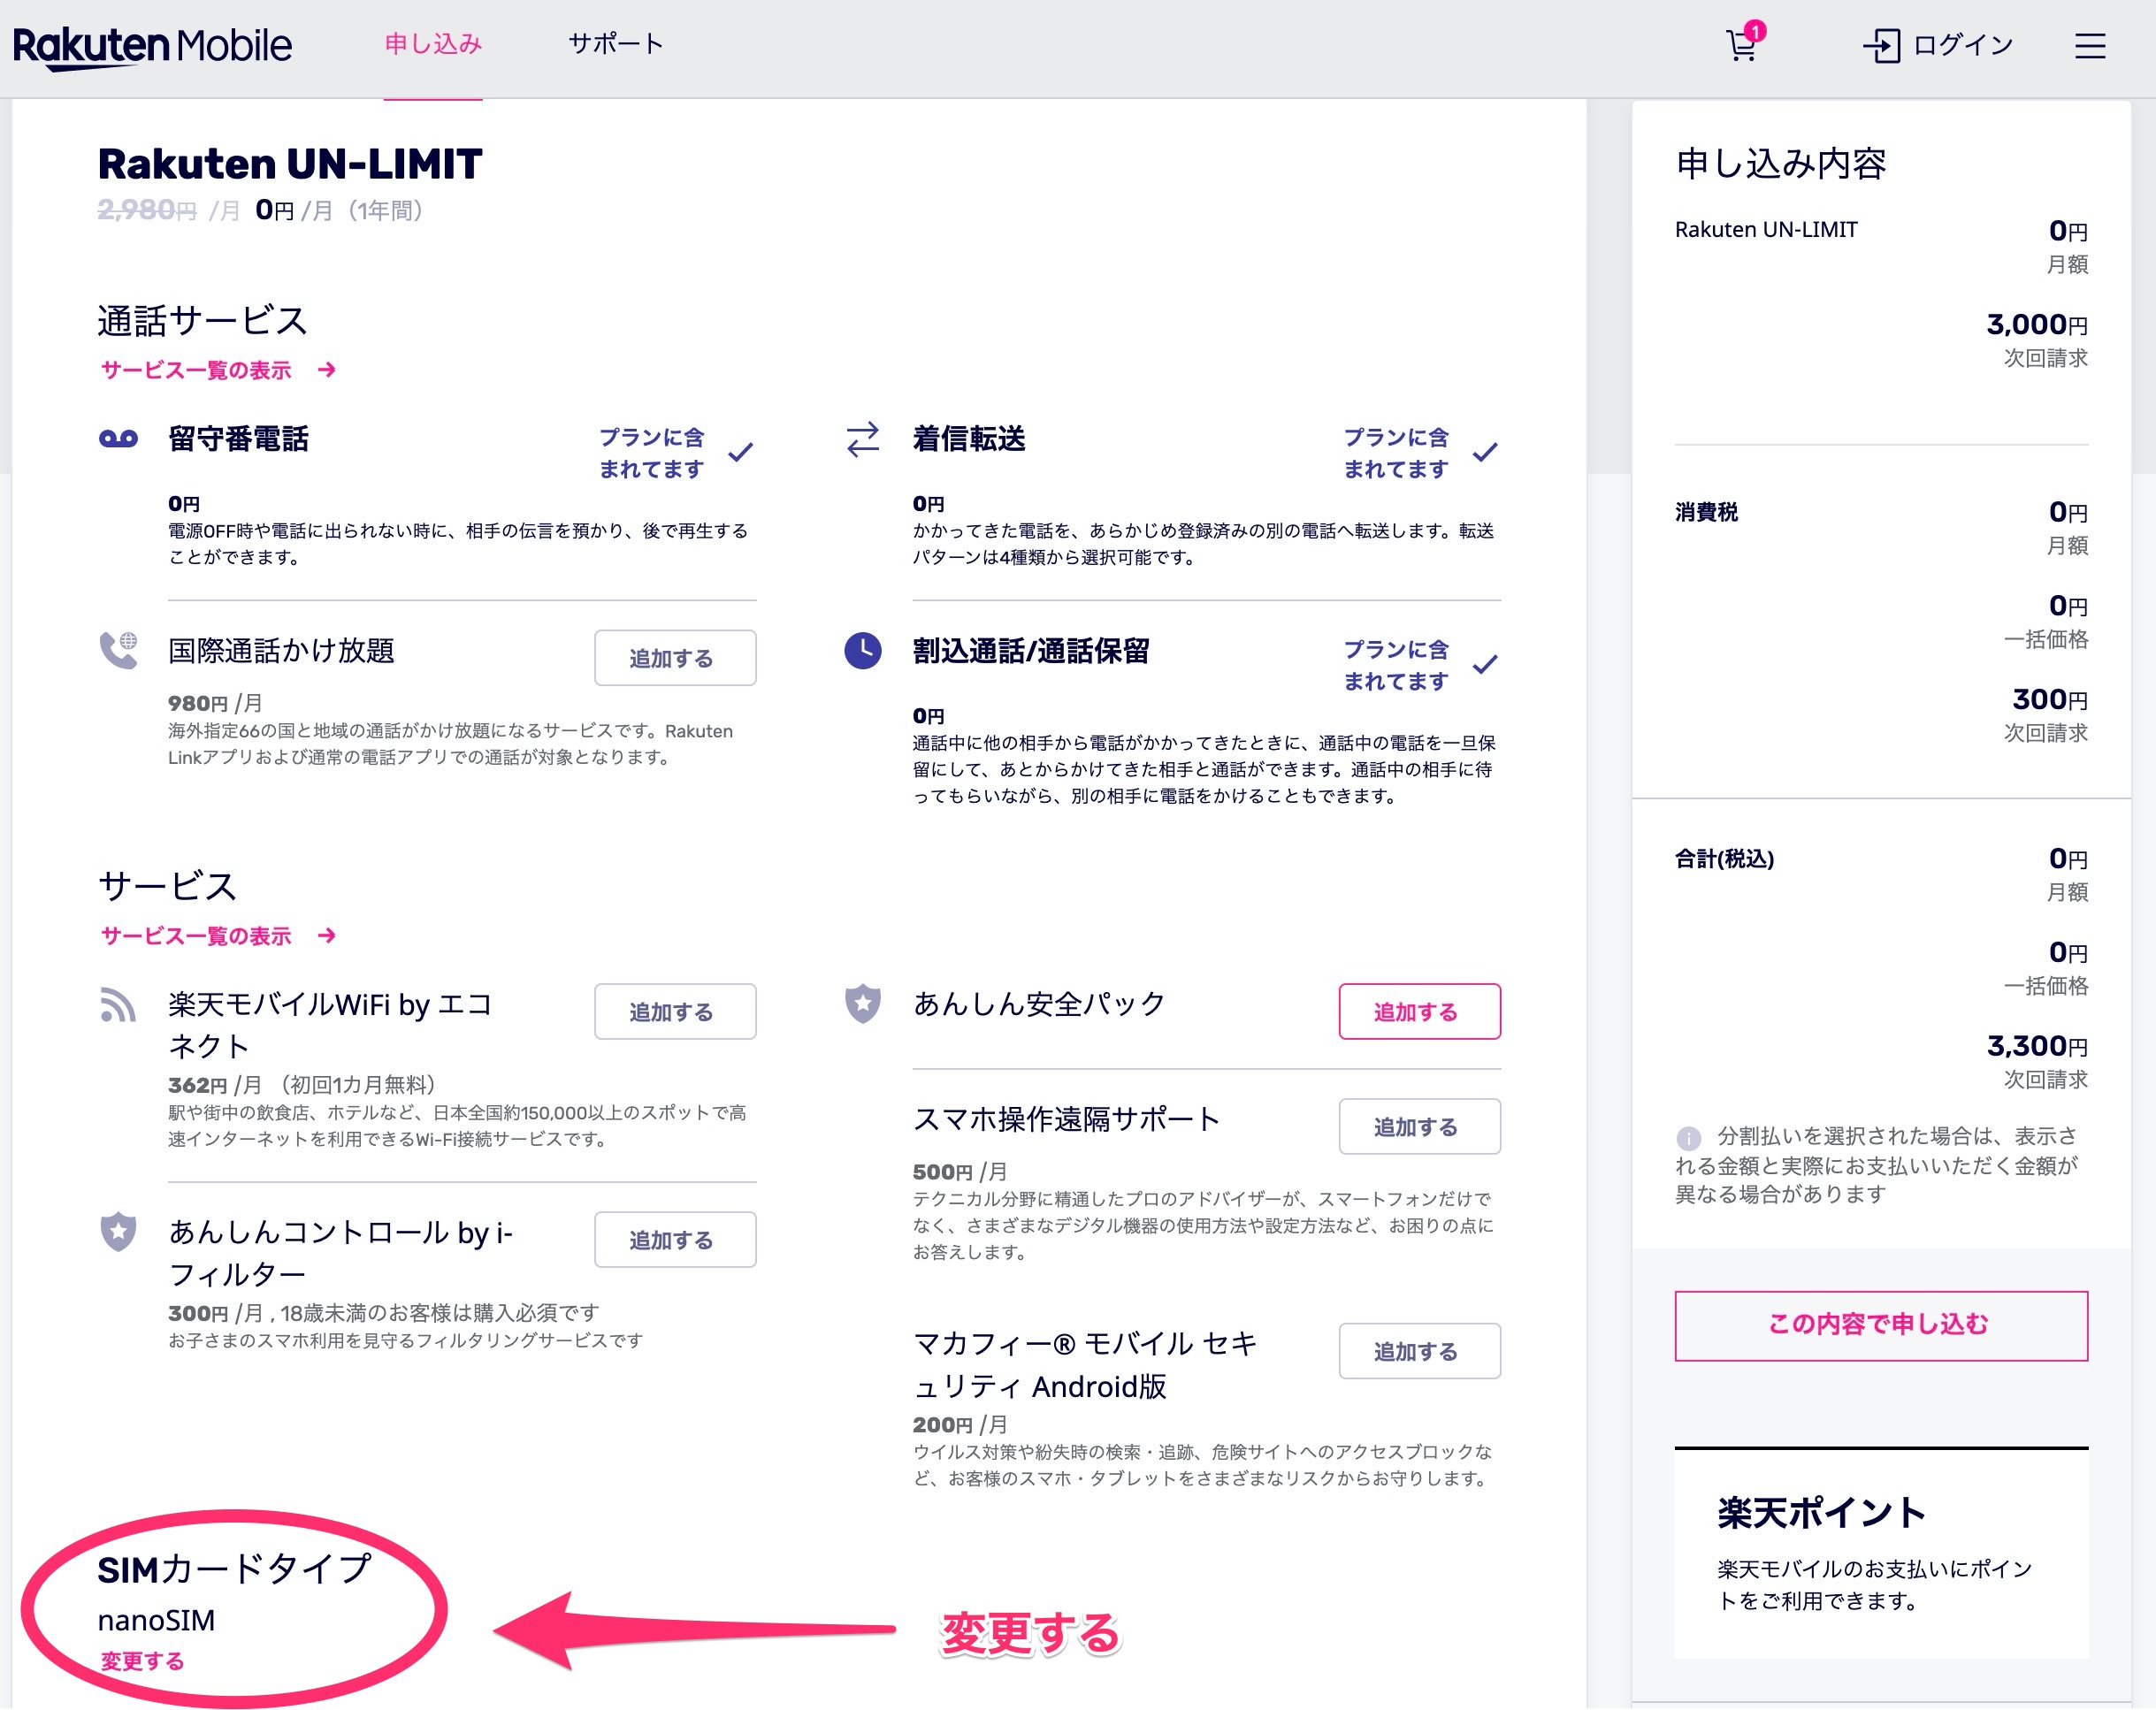This screenshot has height=1710, width=2156.
Task: Click the Rakuten UN-LIMIT plan heading
Action: click(x=290, y=163)
